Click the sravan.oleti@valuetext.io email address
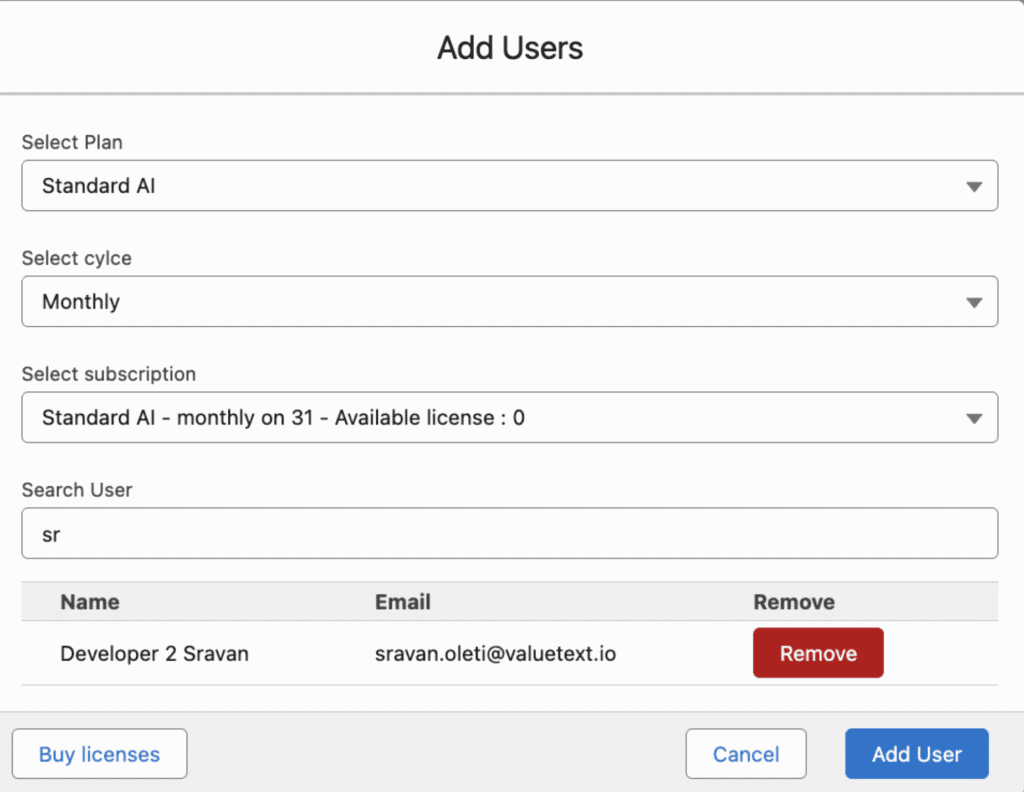The image size is (1024, 792). [495, 654]
